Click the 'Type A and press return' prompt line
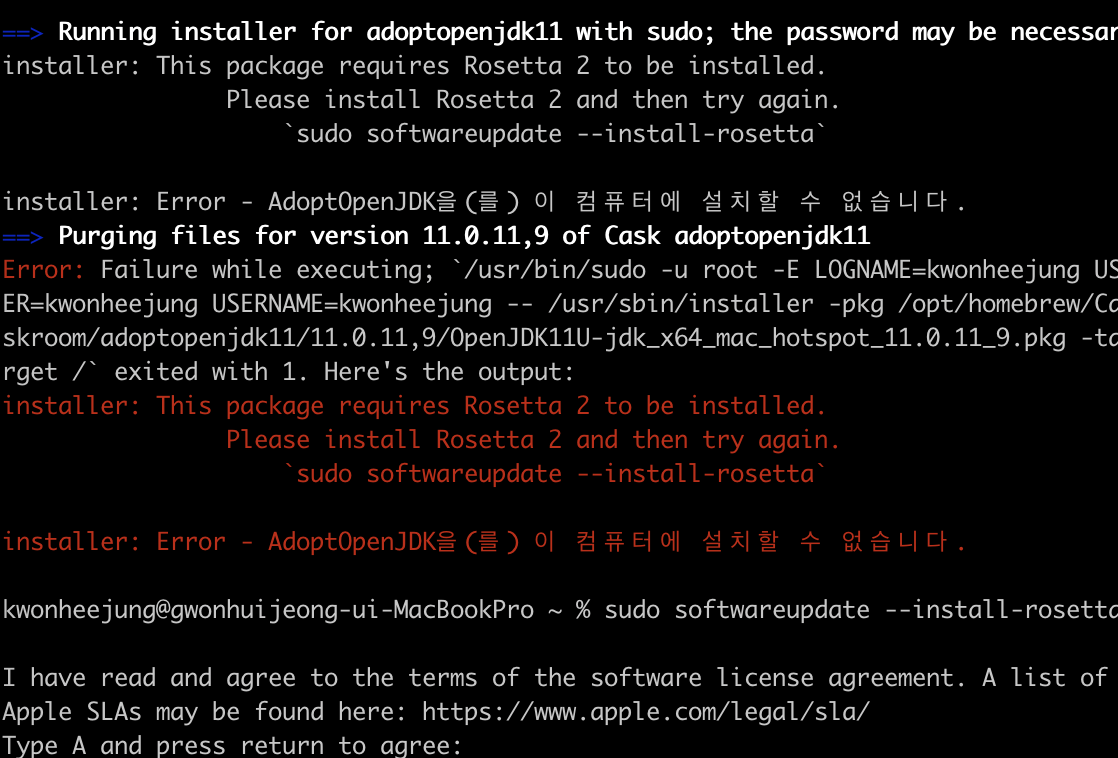 232,745
